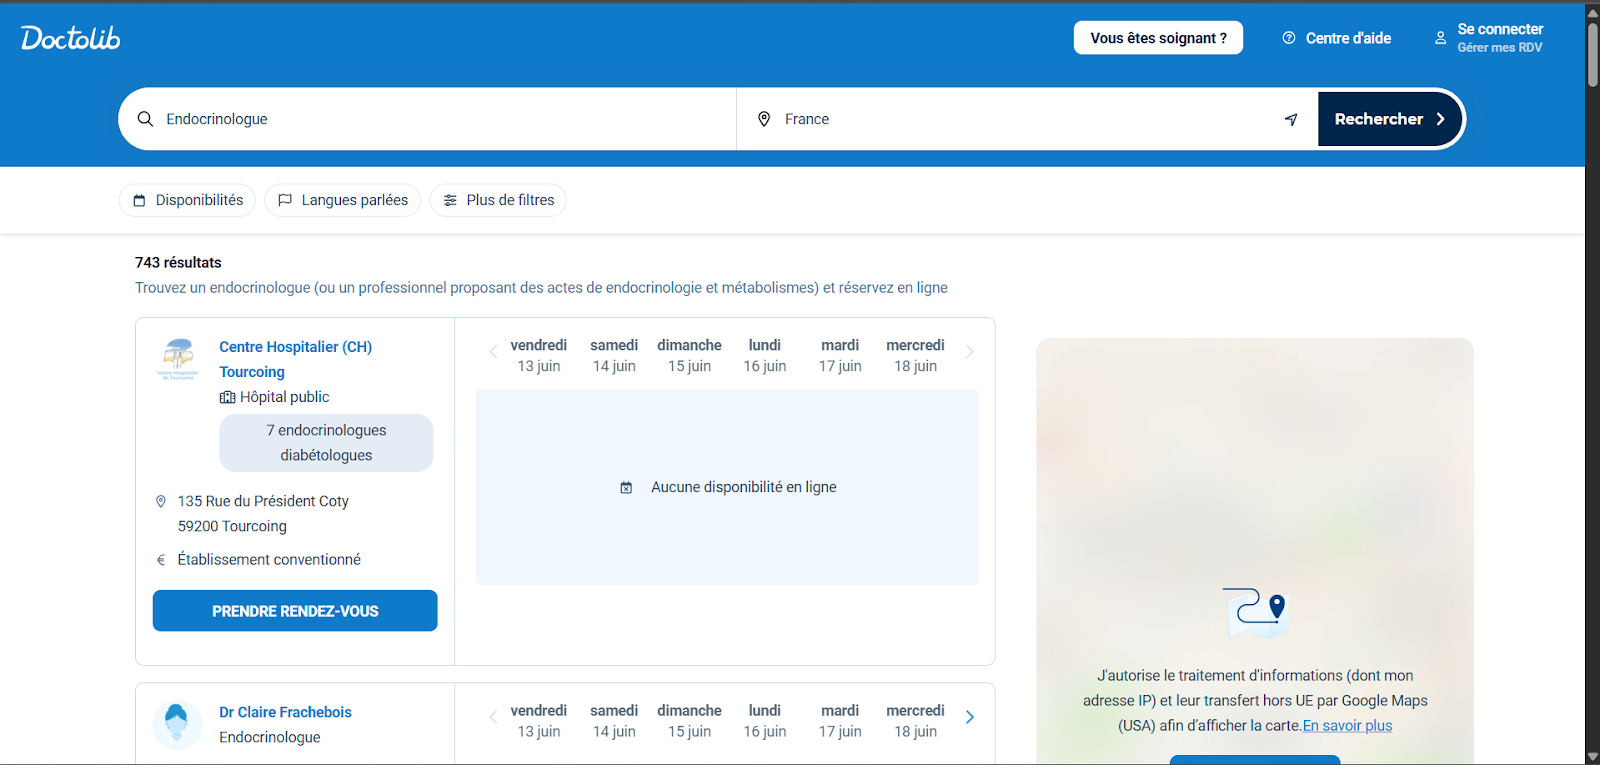The image size is (1600, 765).
Task: Click Aucune disponibilité en ligne text
Action: [744, 487]
